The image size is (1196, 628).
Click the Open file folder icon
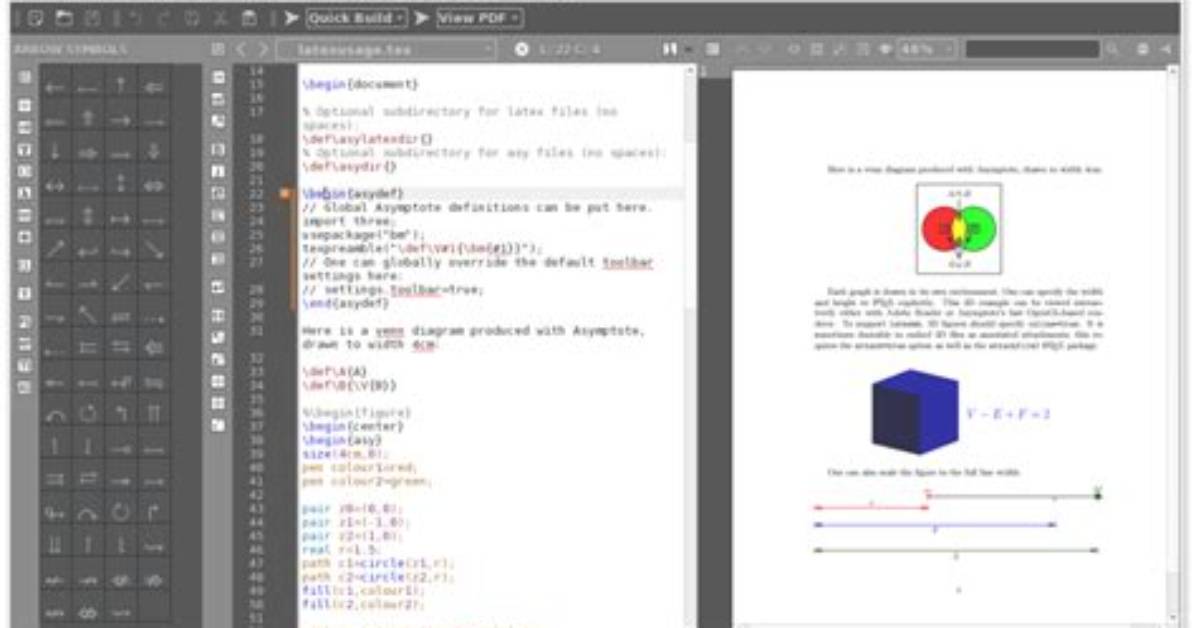(x=64, y=18)
